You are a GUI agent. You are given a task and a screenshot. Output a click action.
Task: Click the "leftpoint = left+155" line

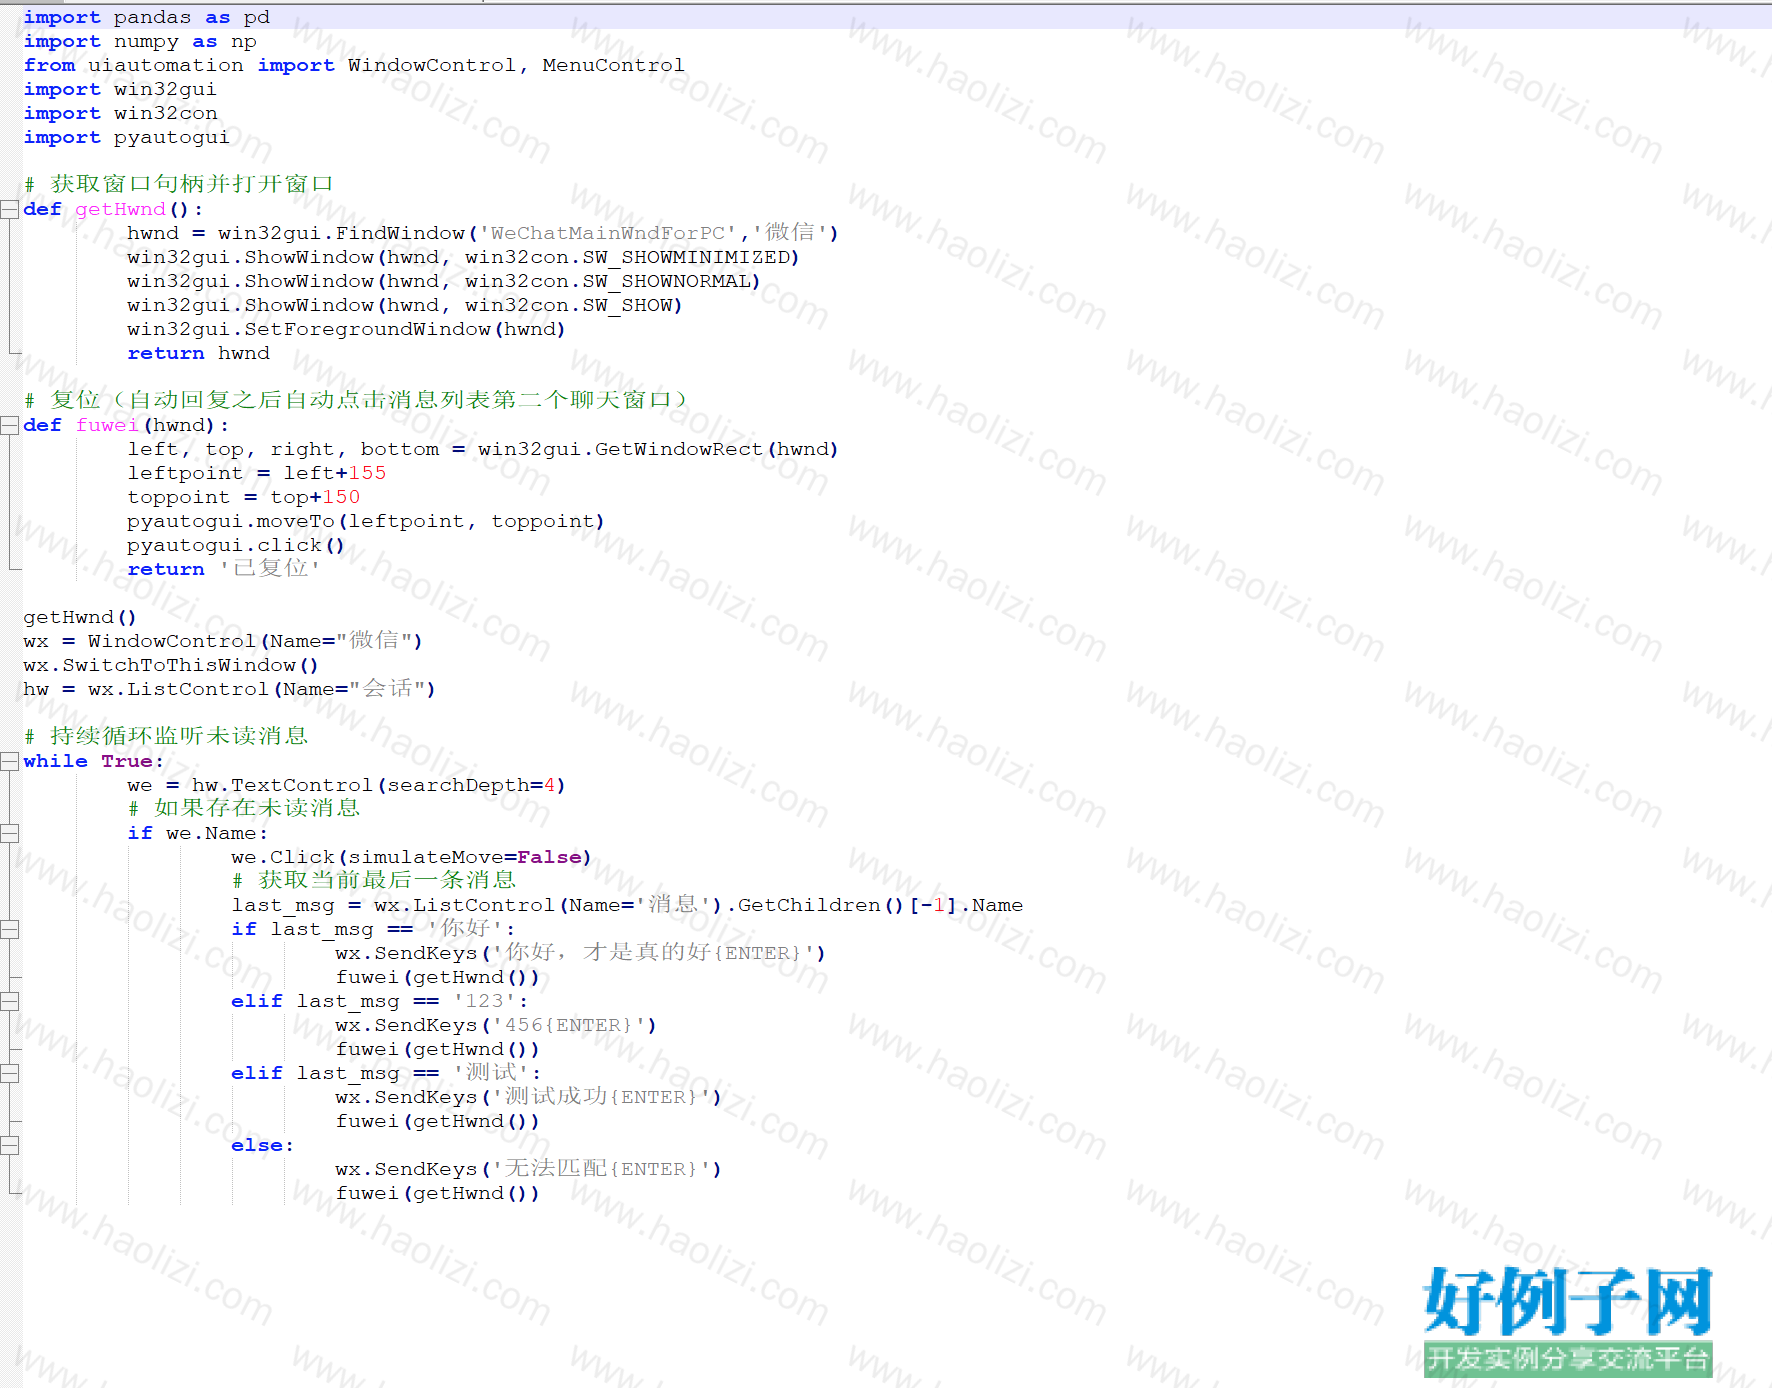point(256,473)
